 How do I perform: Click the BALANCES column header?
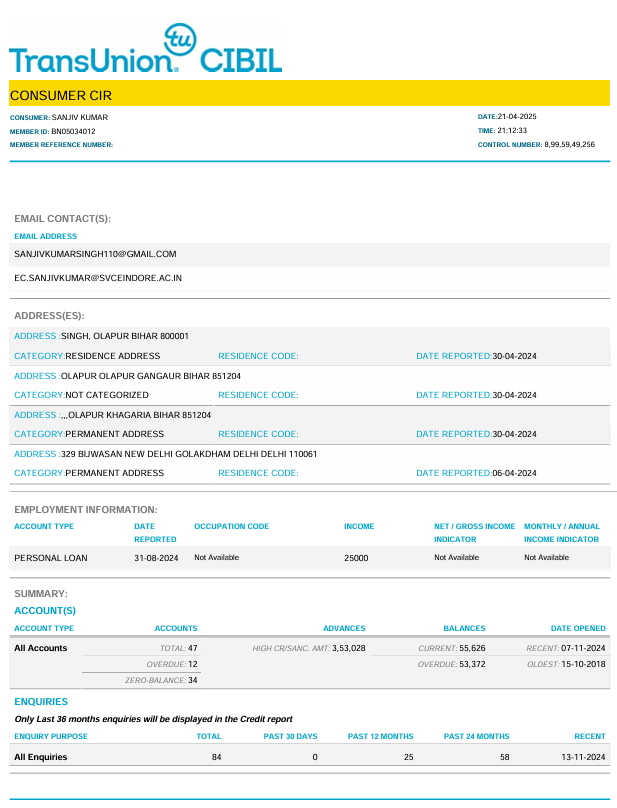click(464, 628)
